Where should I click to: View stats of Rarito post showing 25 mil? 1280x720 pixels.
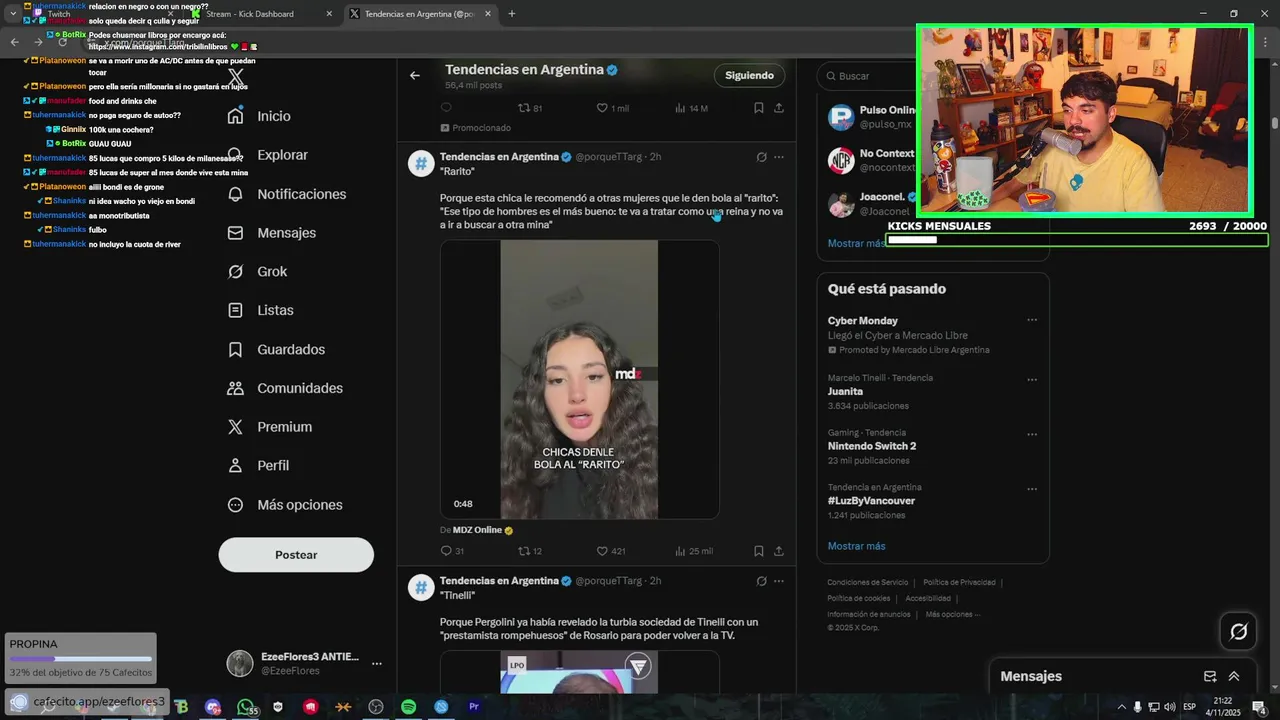[x=694, y=551]
